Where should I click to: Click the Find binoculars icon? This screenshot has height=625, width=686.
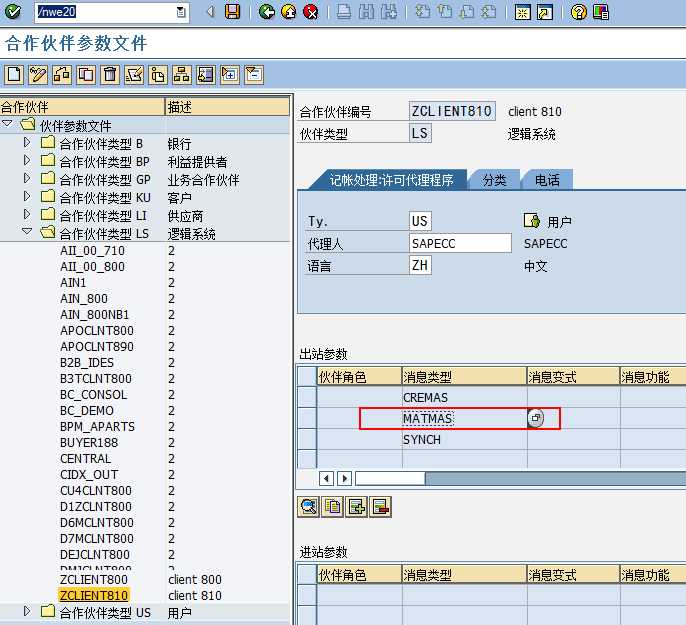[366, 12]
